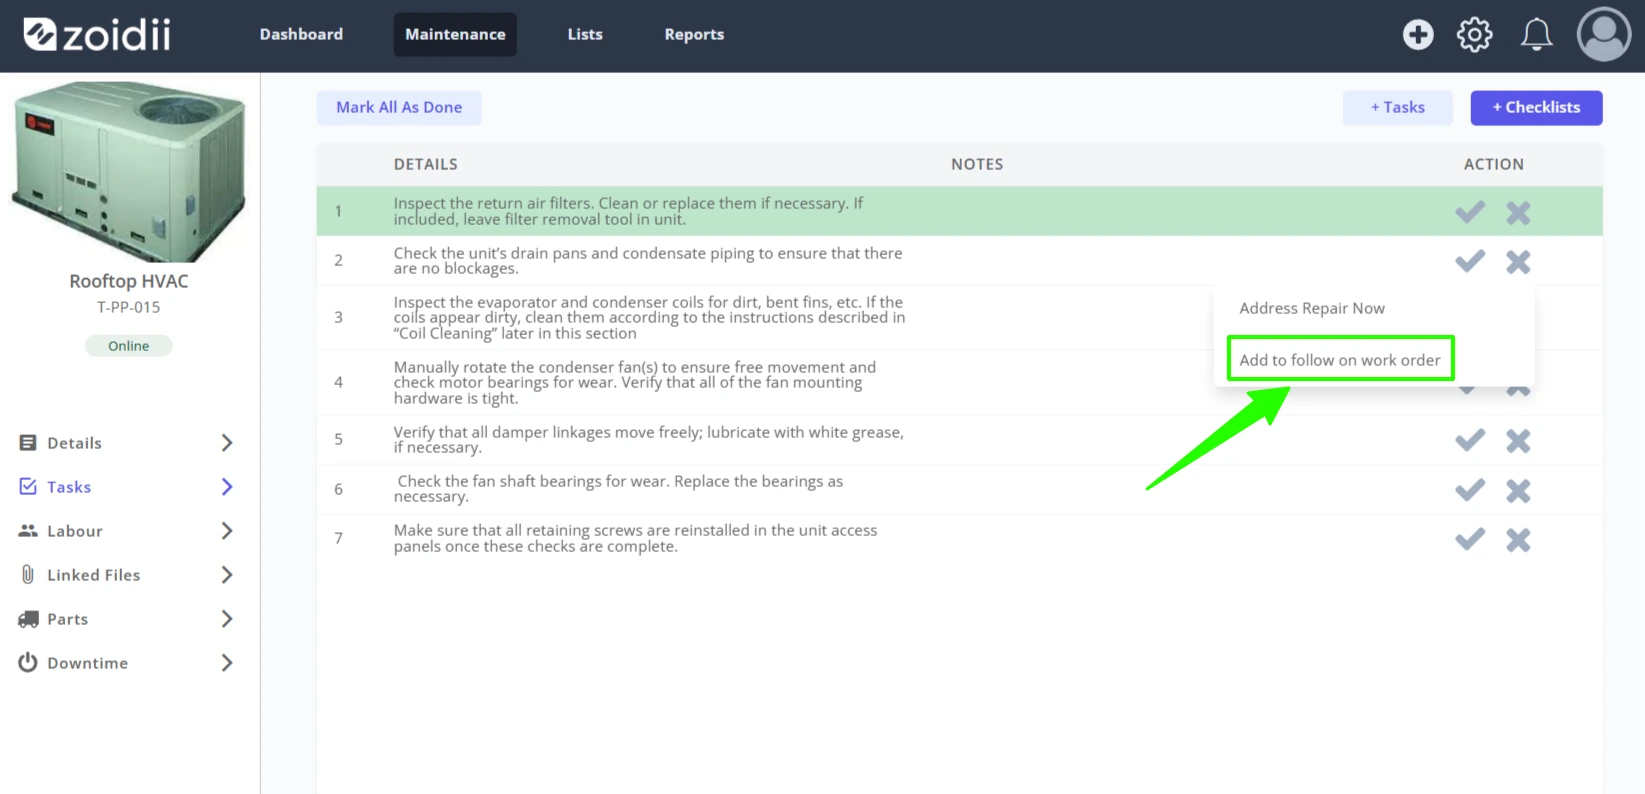Open the user profile avatar
Viewport: 1645px width, 794px height.
point(1604,34)
